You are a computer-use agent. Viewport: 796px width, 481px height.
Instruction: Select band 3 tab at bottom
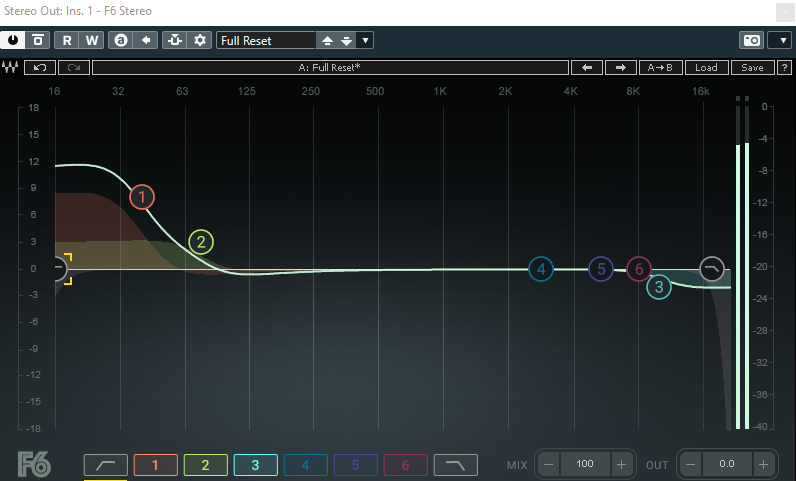click(255, 464)
